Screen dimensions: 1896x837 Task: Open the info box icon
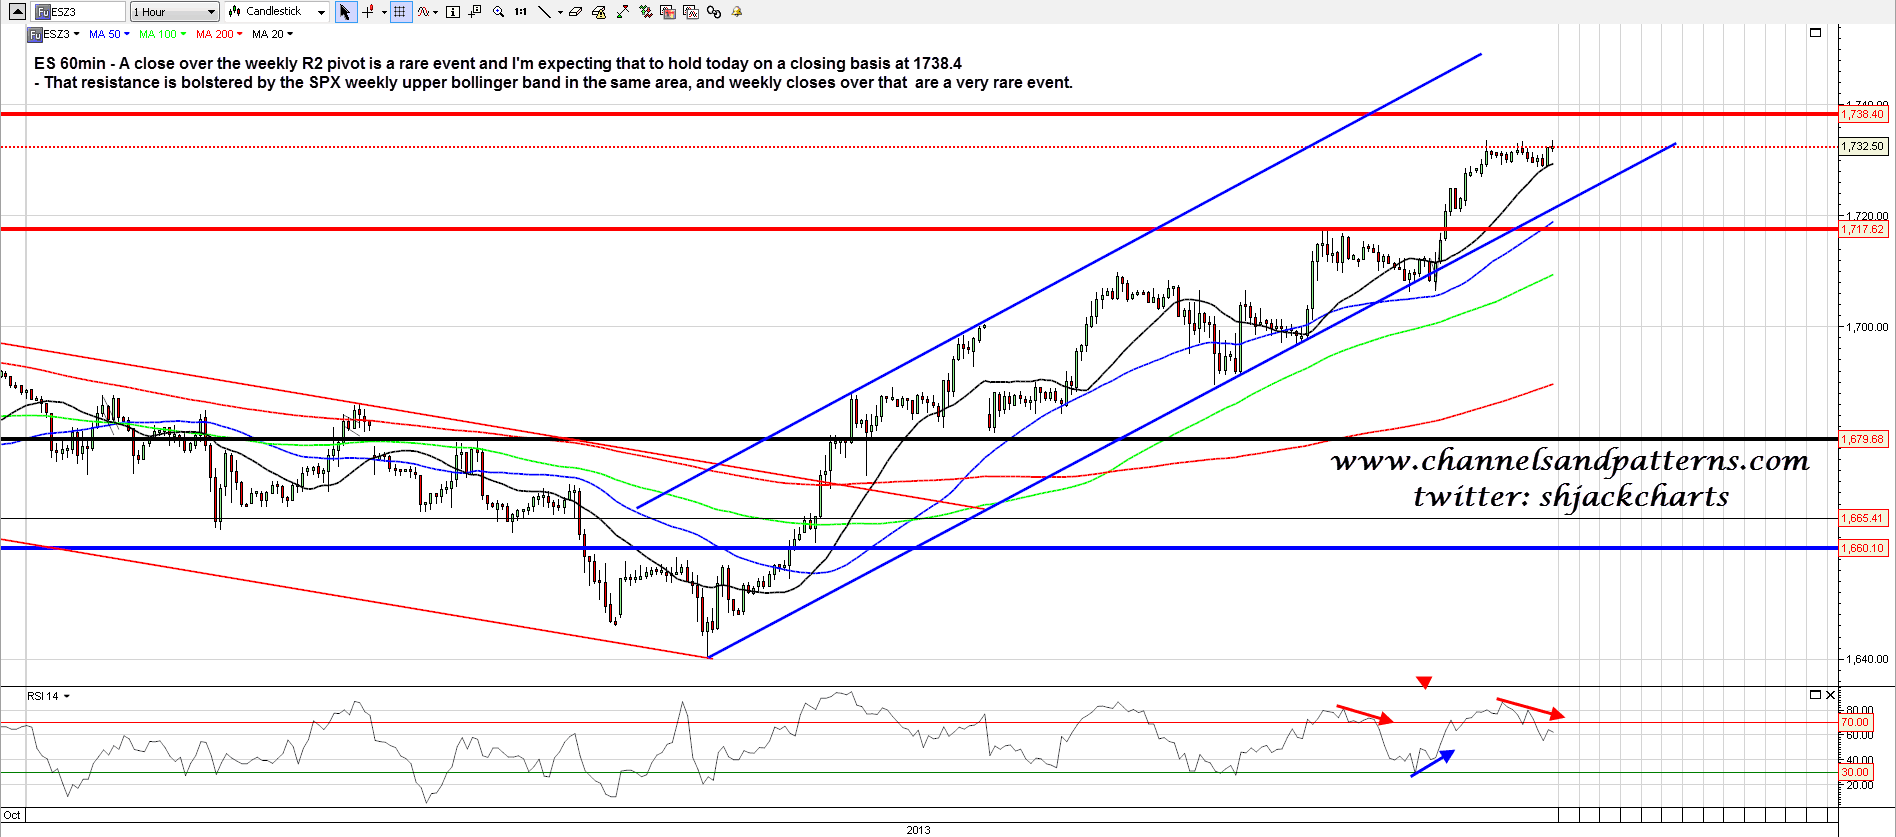click(x=453, y=12)
